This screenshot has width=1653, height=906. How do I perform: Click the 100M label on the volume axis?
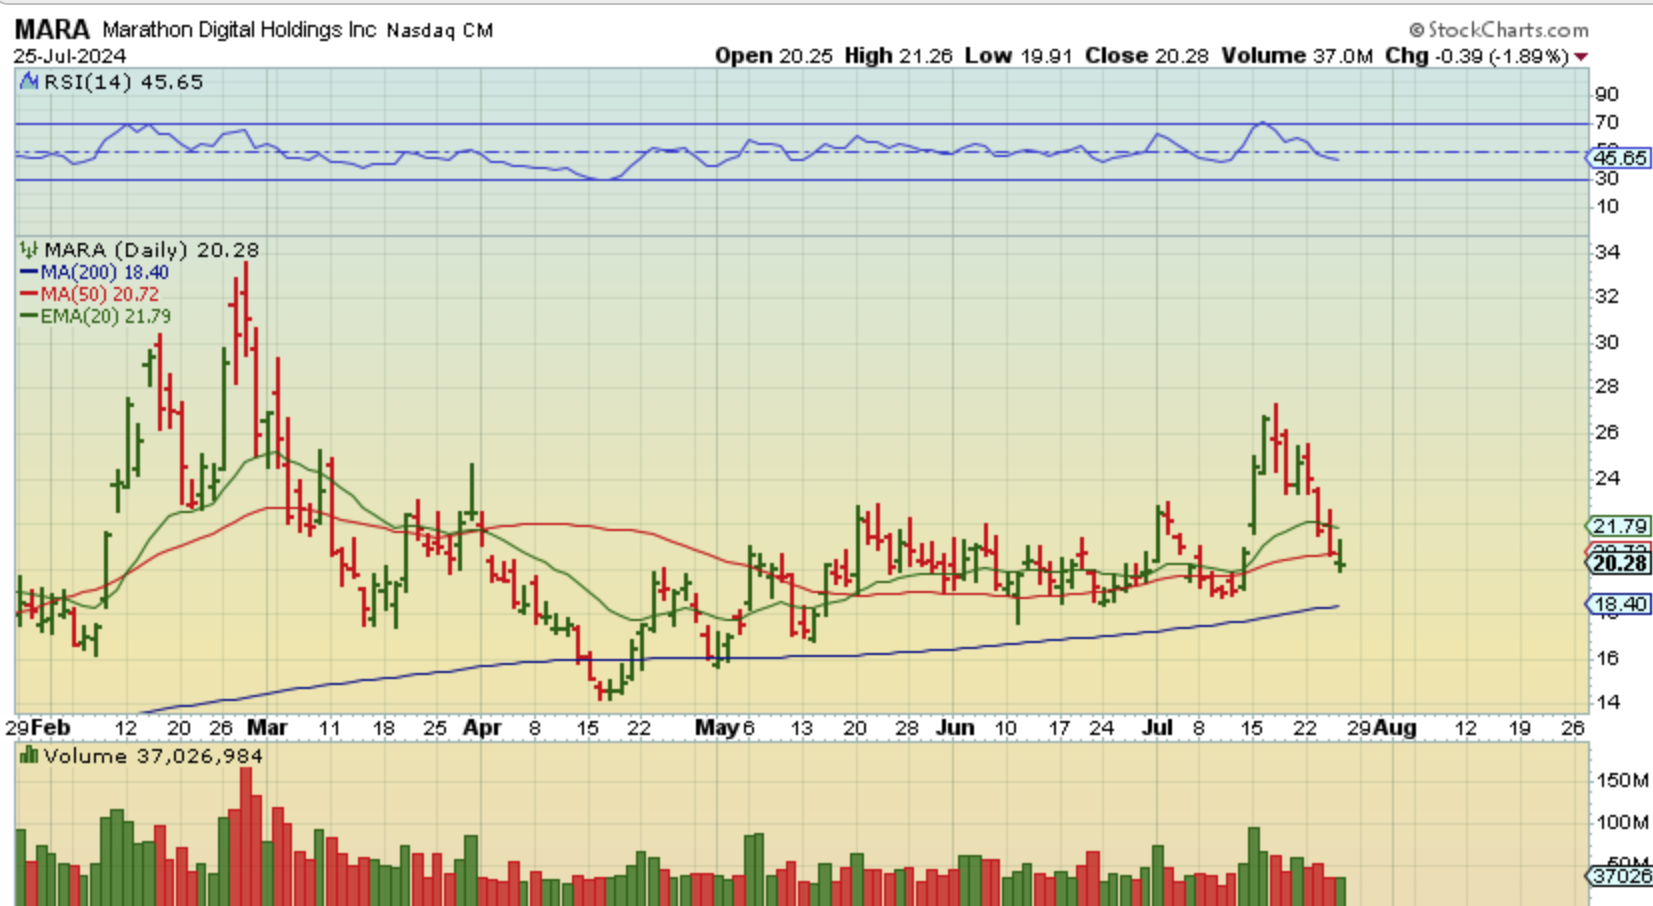coord(1622,823)
